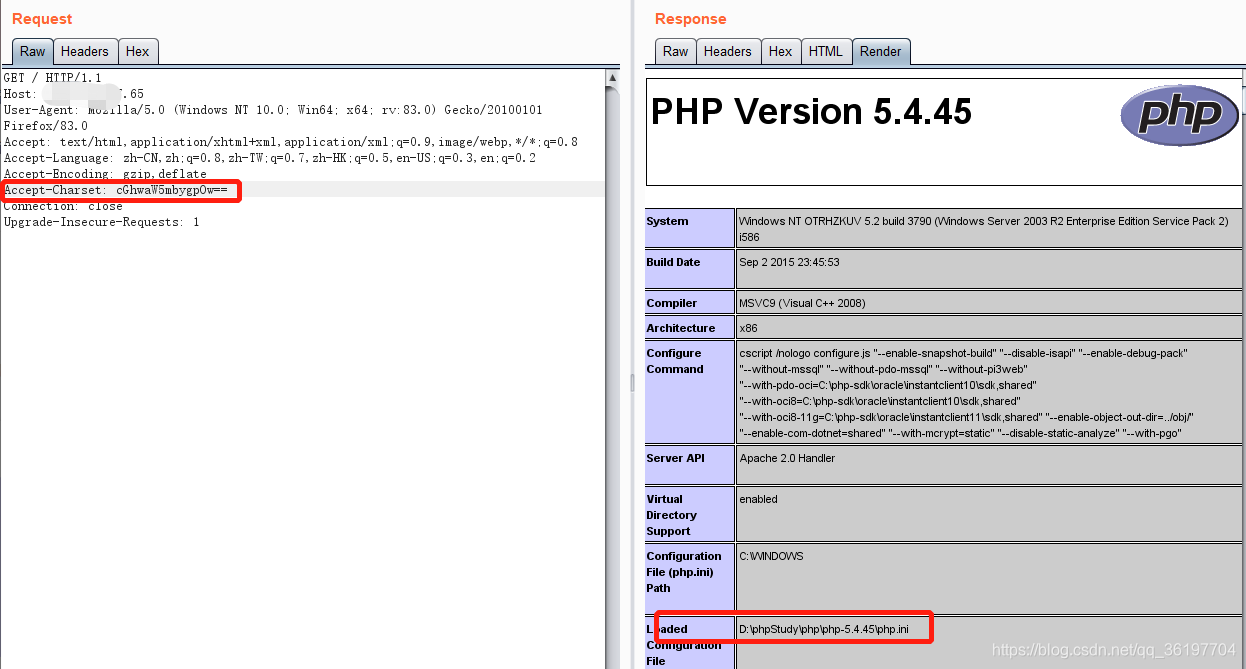This screenshot has height=669, width=1246.
Task: Click the C:\WINDOWS configuration path value
Action: click(x=771, y=556)
